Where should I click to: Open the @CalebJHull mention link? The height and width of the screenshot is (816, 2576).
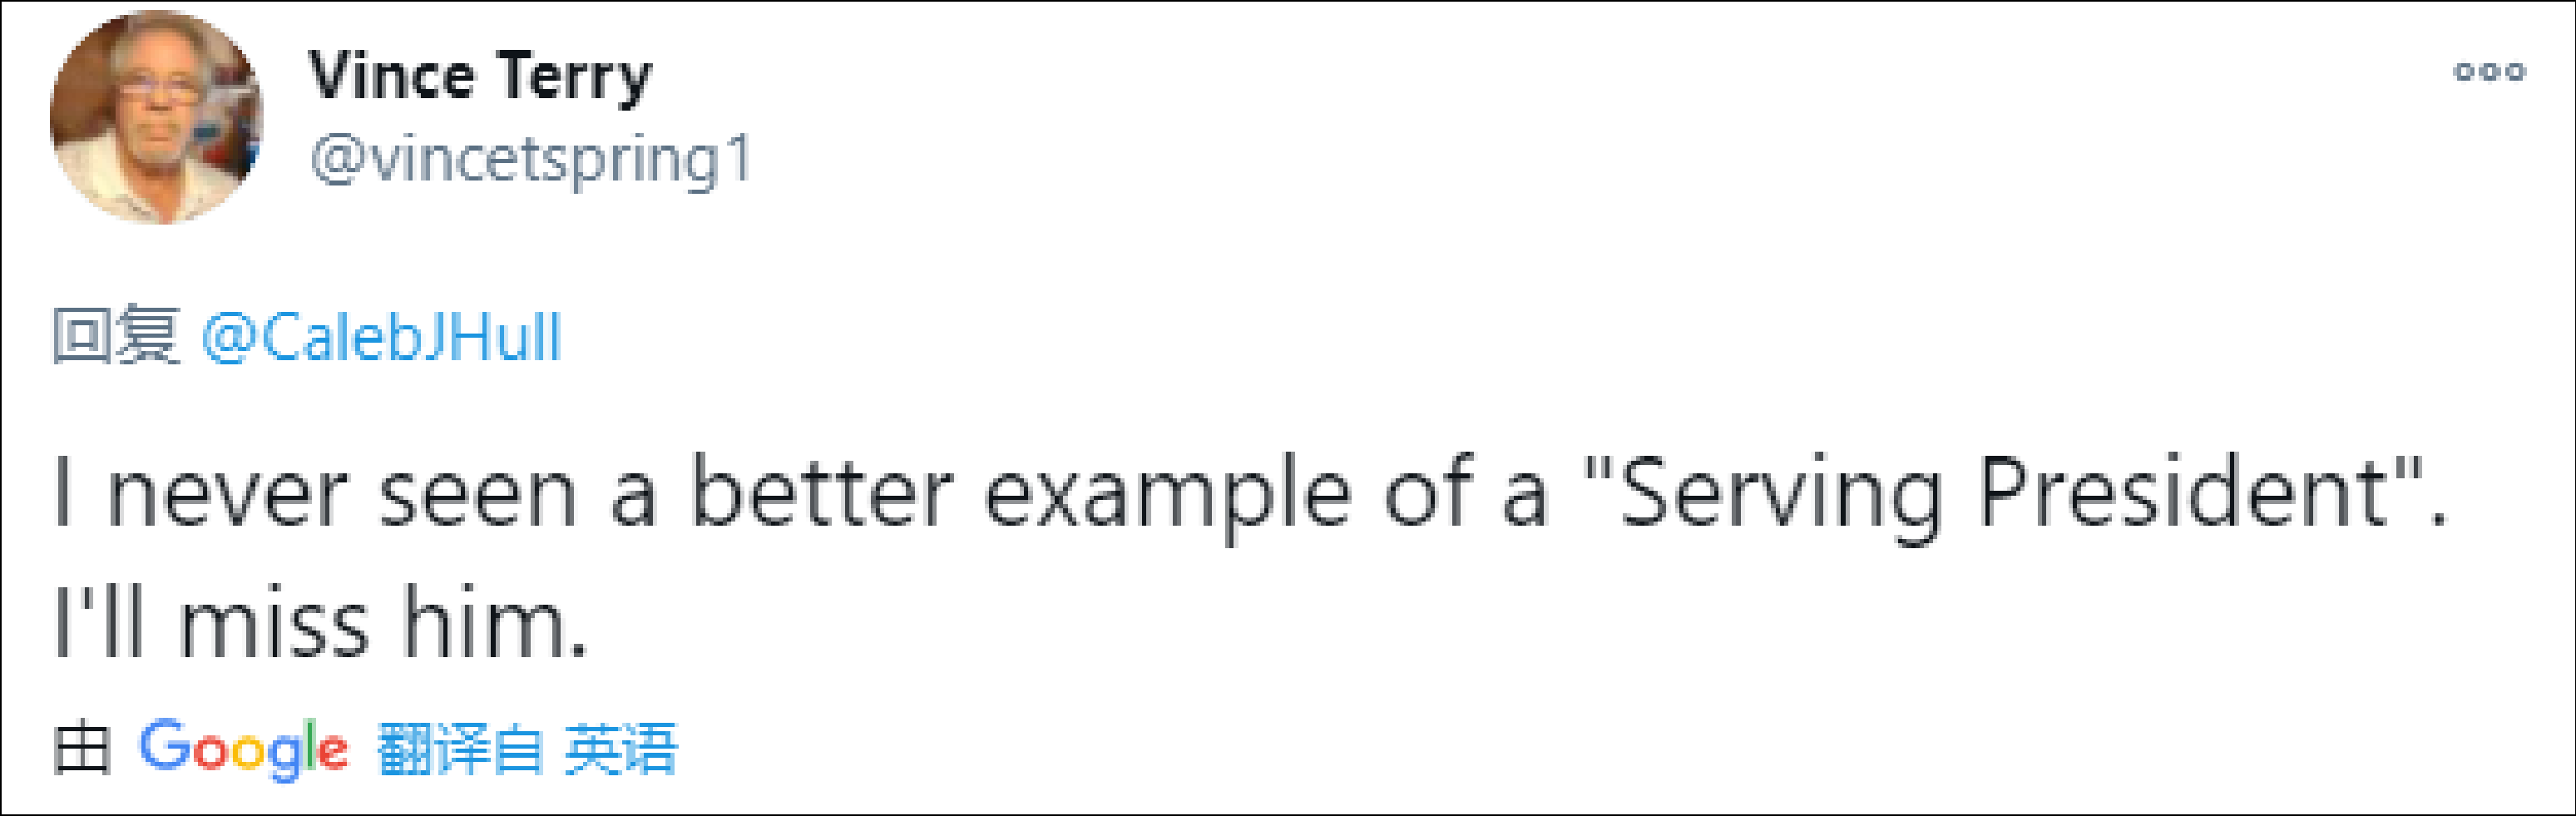point(381,337)
